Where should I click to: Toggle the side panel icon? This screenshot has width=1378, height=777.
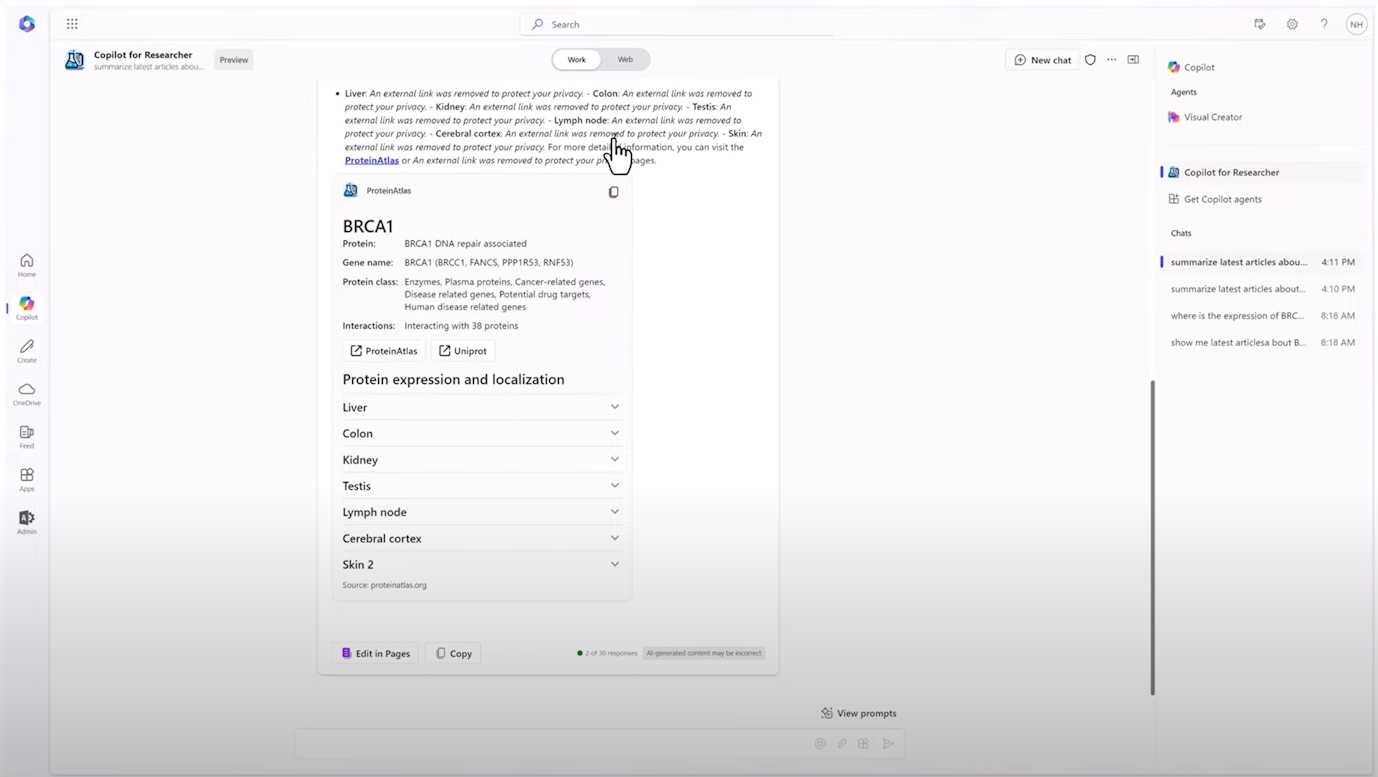click(x=1133, y=60)
